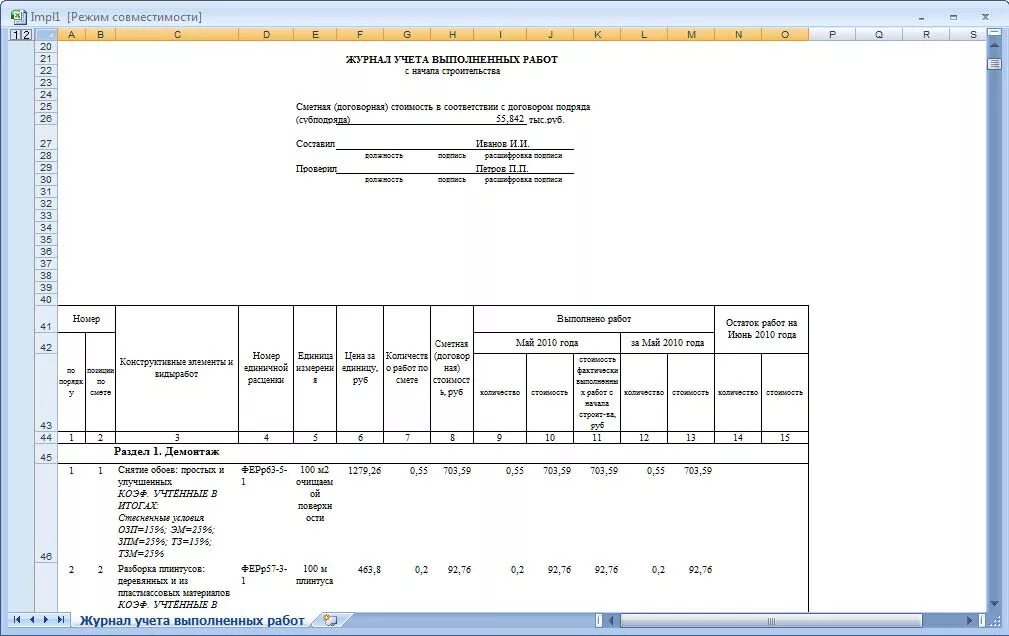The image size is (1009, 636).
Task: Click the vertical scrollbar thumb
Action: point(994,63)
